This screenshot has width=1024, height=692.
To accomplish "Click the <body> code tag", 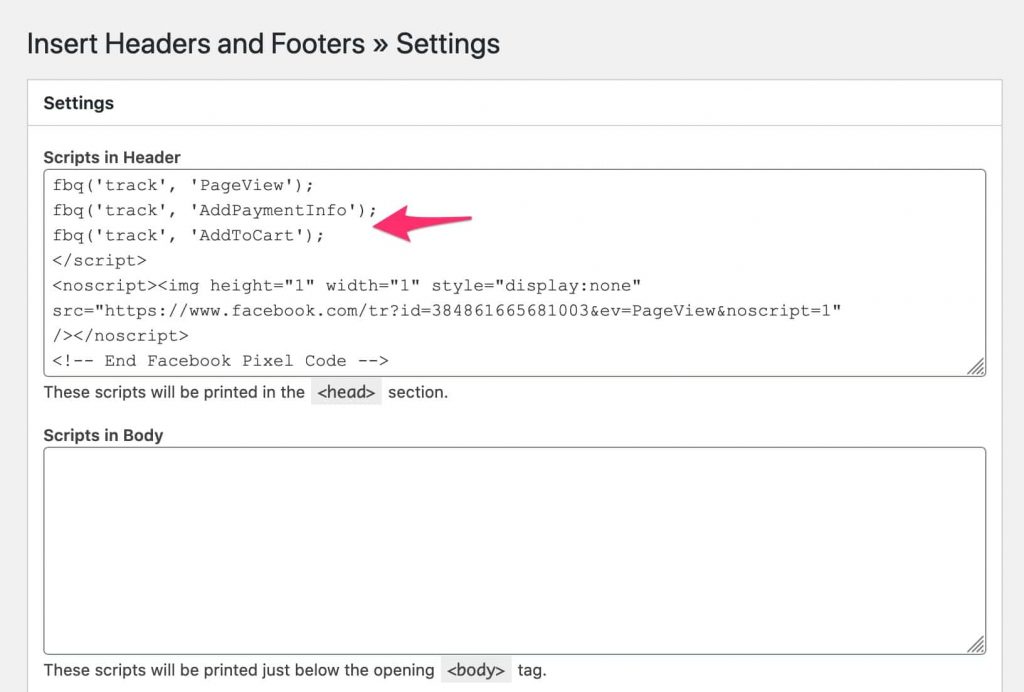I will point(476,670).
